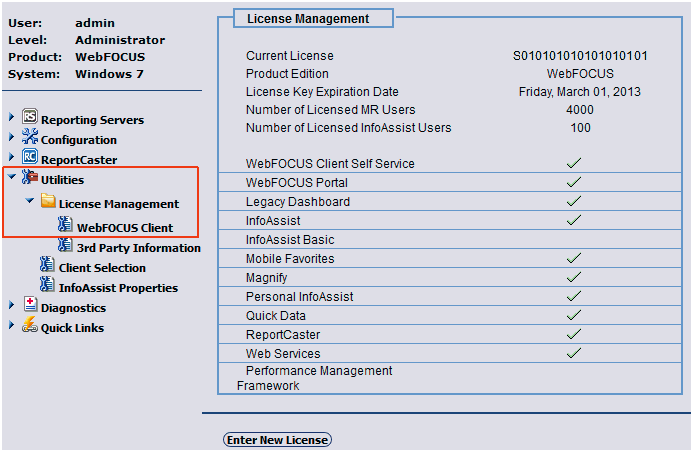Open Client Selection page

click(x=102, y=268)
